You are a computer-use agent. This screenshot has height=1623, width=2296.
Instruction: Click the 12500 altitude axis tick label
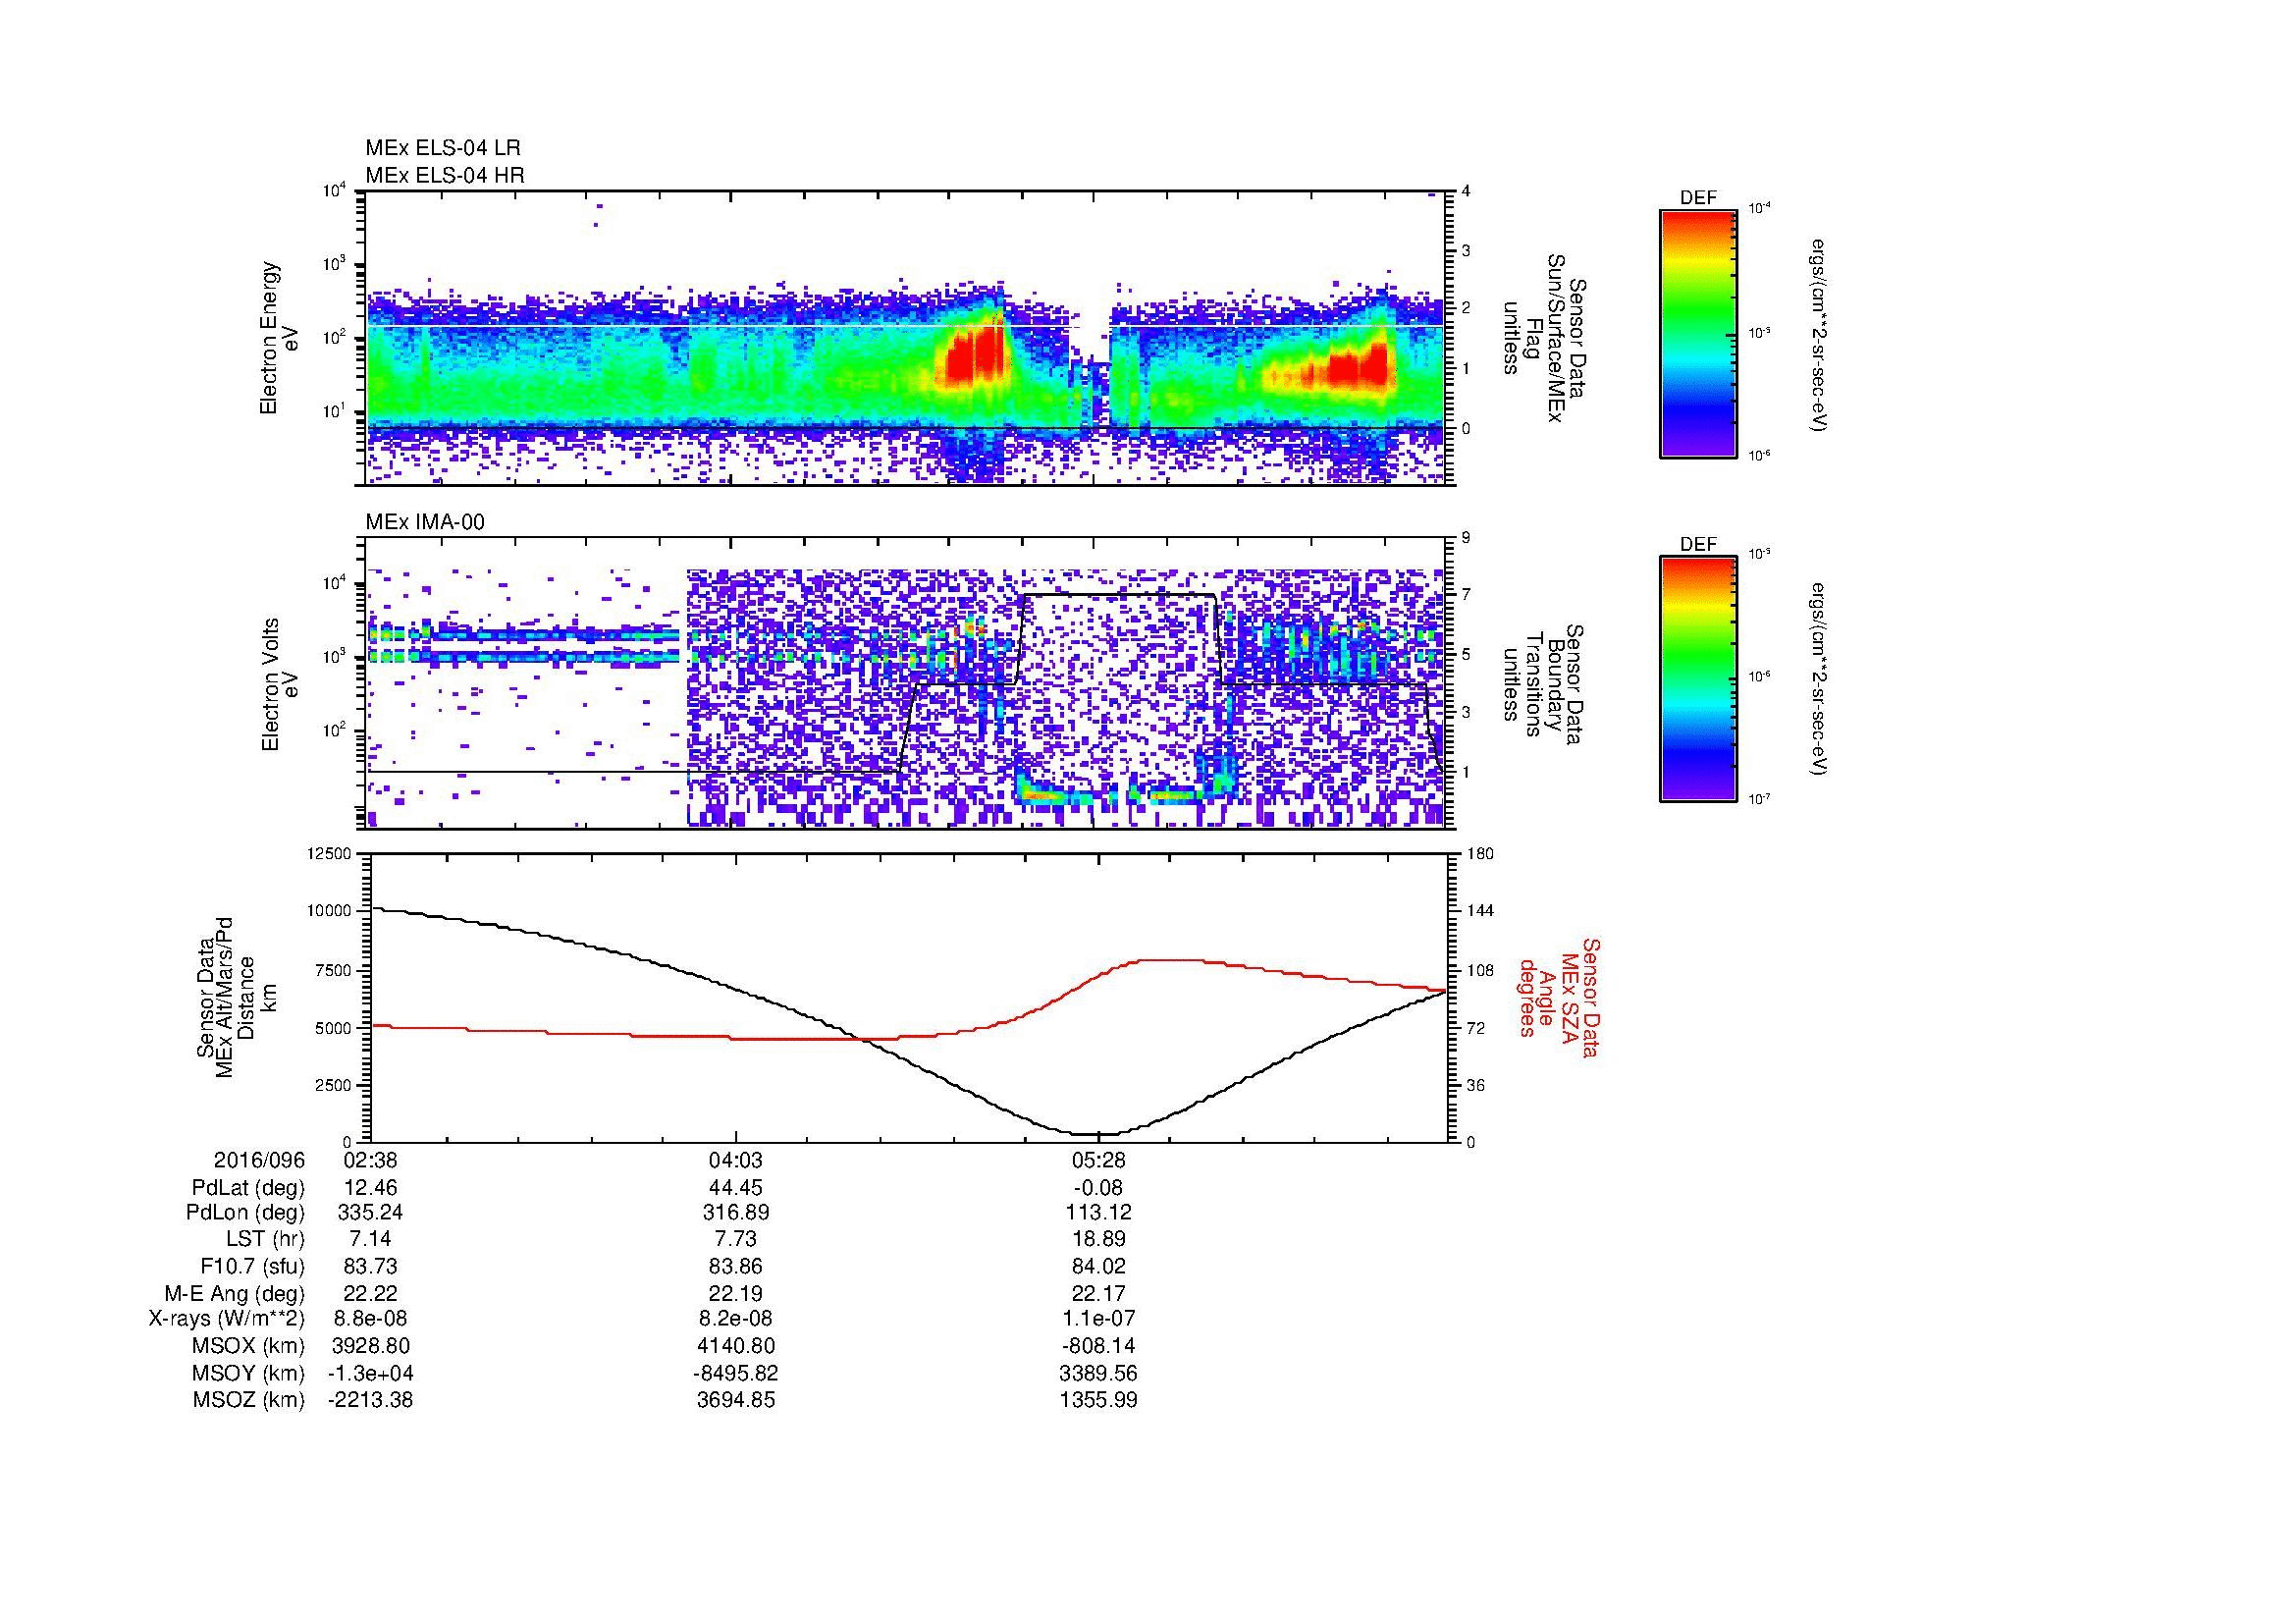(x=331, y=854)
